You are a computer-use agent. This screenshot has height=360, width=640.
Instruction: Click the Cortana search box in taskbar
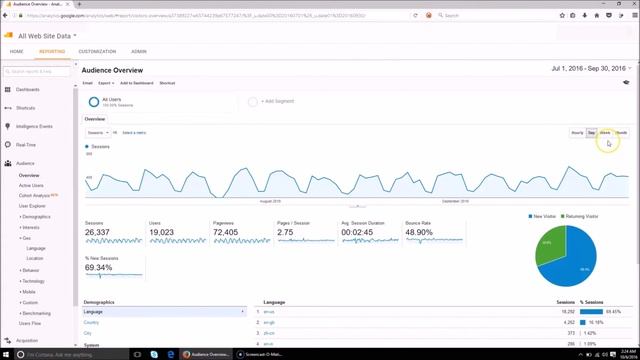[x=72, y=354]
